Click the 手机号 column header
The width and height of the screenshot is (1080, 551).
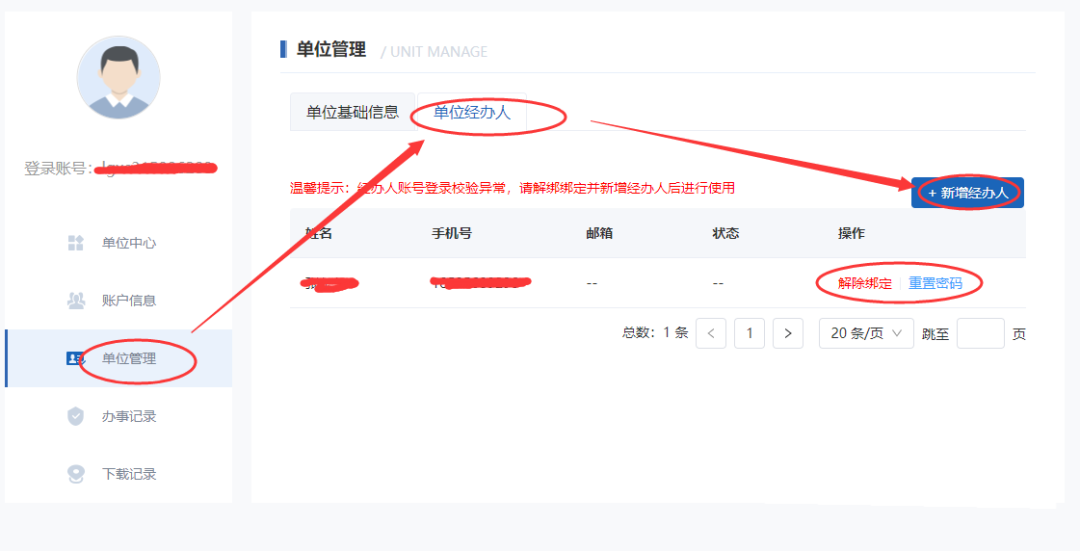(451, 233)
